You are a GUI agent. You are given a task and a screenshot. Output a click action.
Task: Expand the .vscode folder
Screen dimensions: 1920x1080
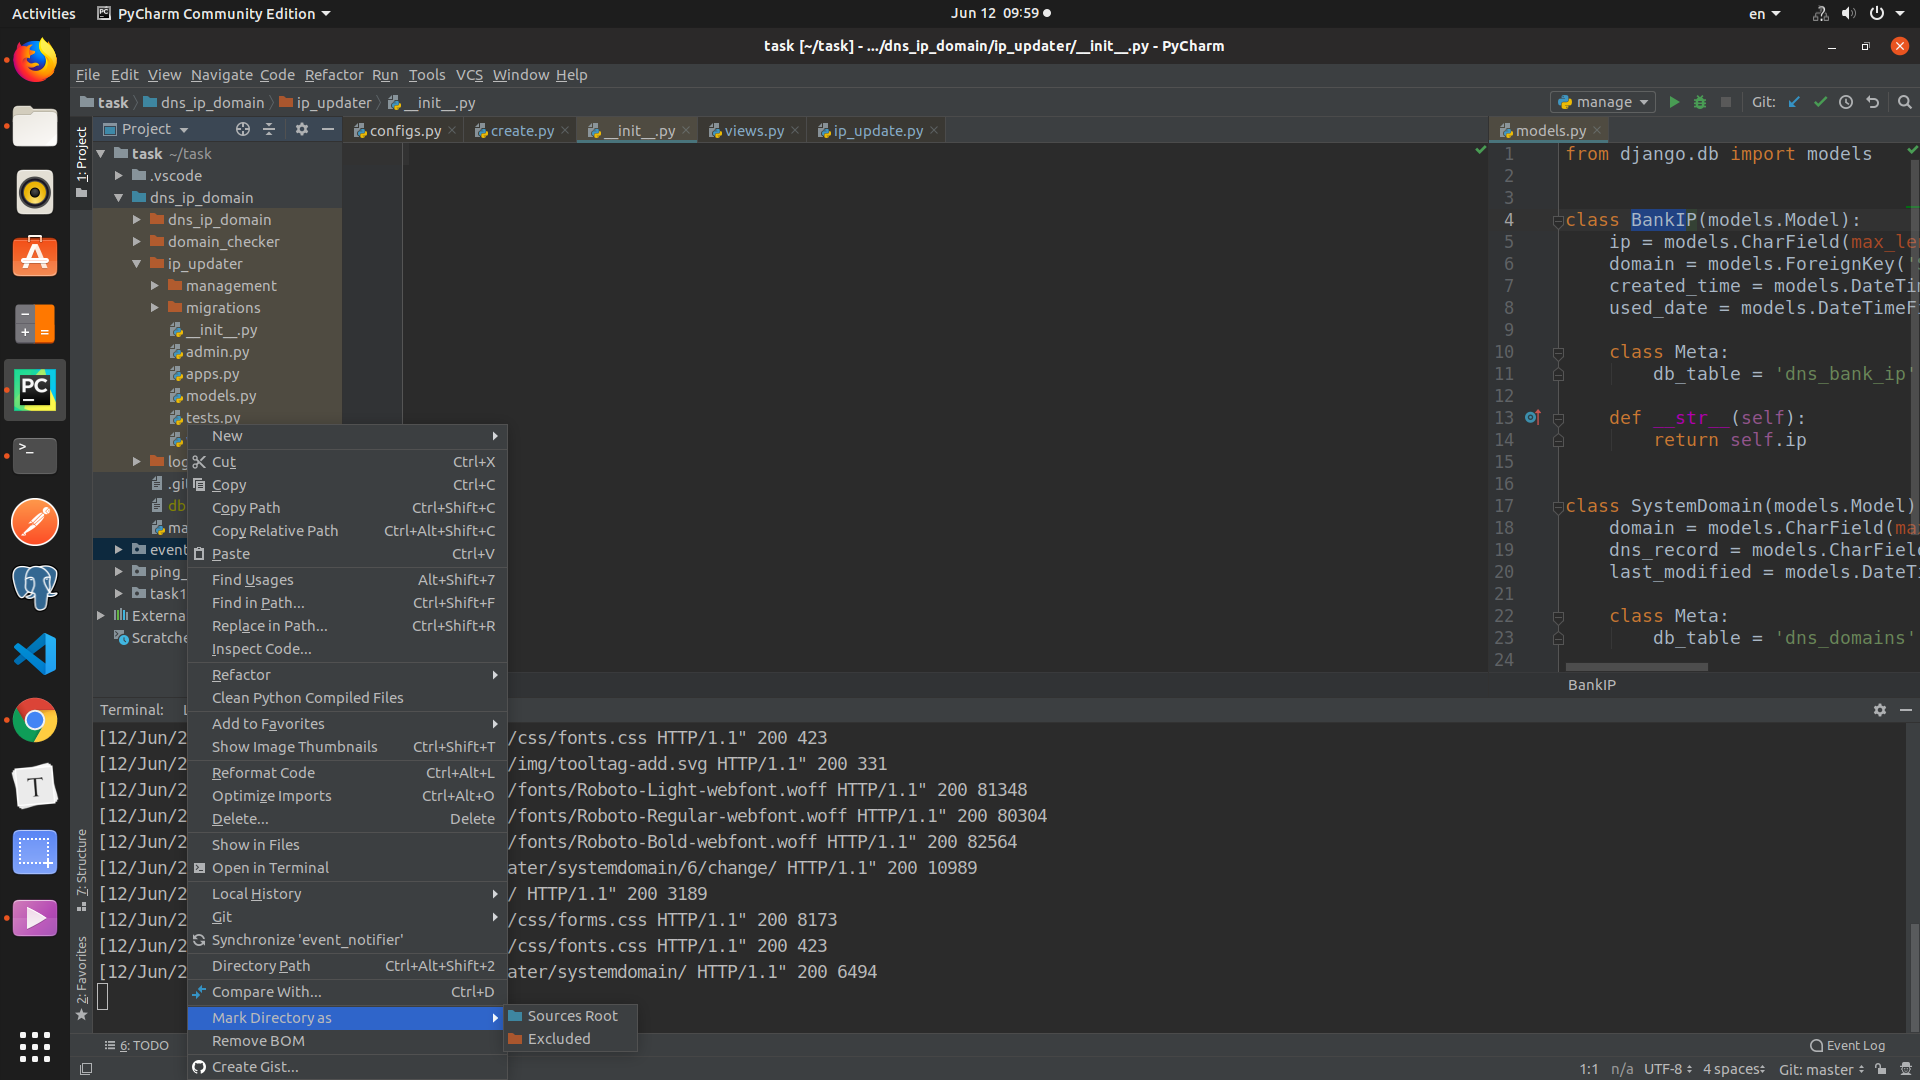tap(119, 176)
